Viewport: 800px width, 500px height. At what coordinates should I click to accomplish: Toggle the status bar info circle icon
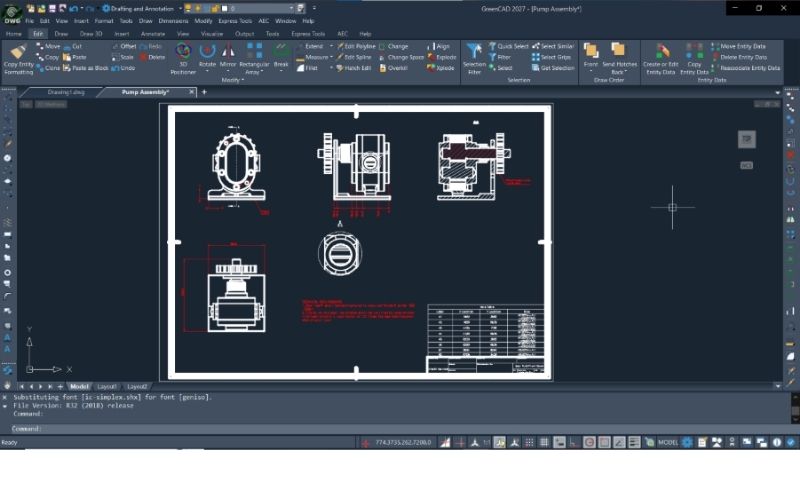777,442
